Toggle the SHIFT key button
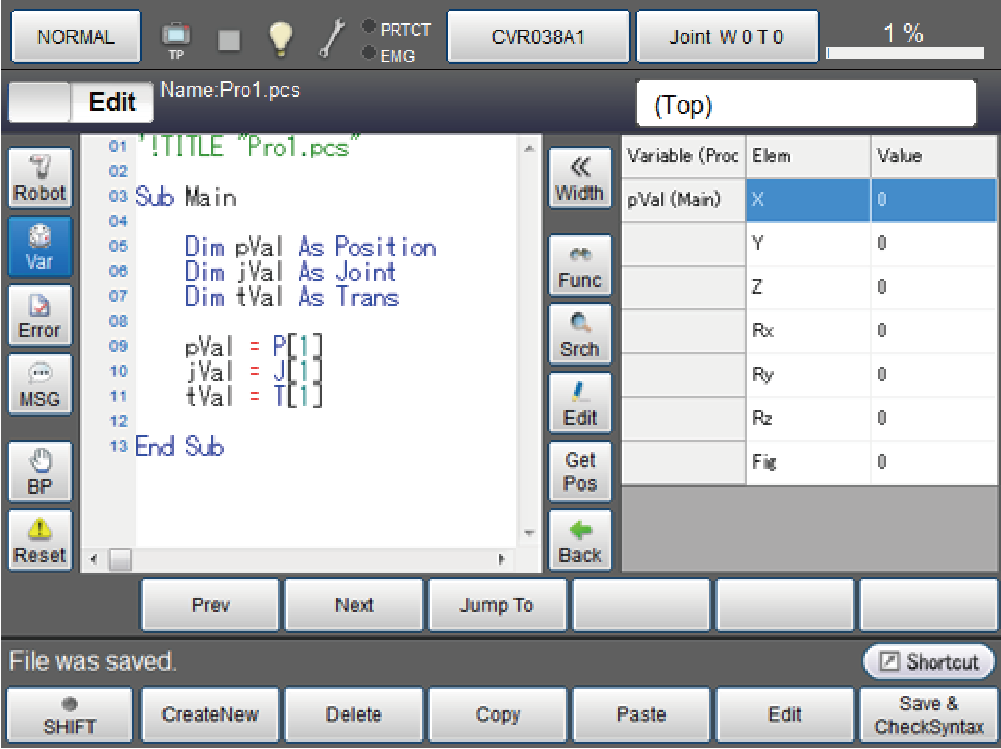This screenshot has width=1001, height=749. [x=69, y=715]
